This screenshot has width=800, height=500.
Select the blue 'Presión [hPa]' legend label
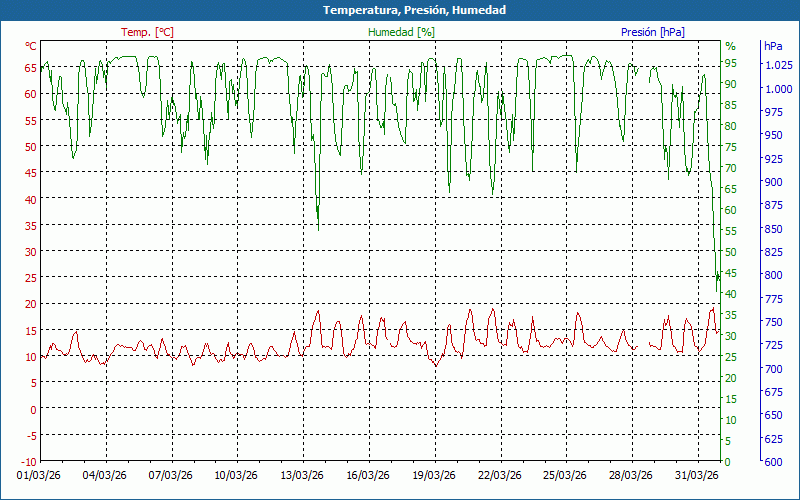[653, 32]
